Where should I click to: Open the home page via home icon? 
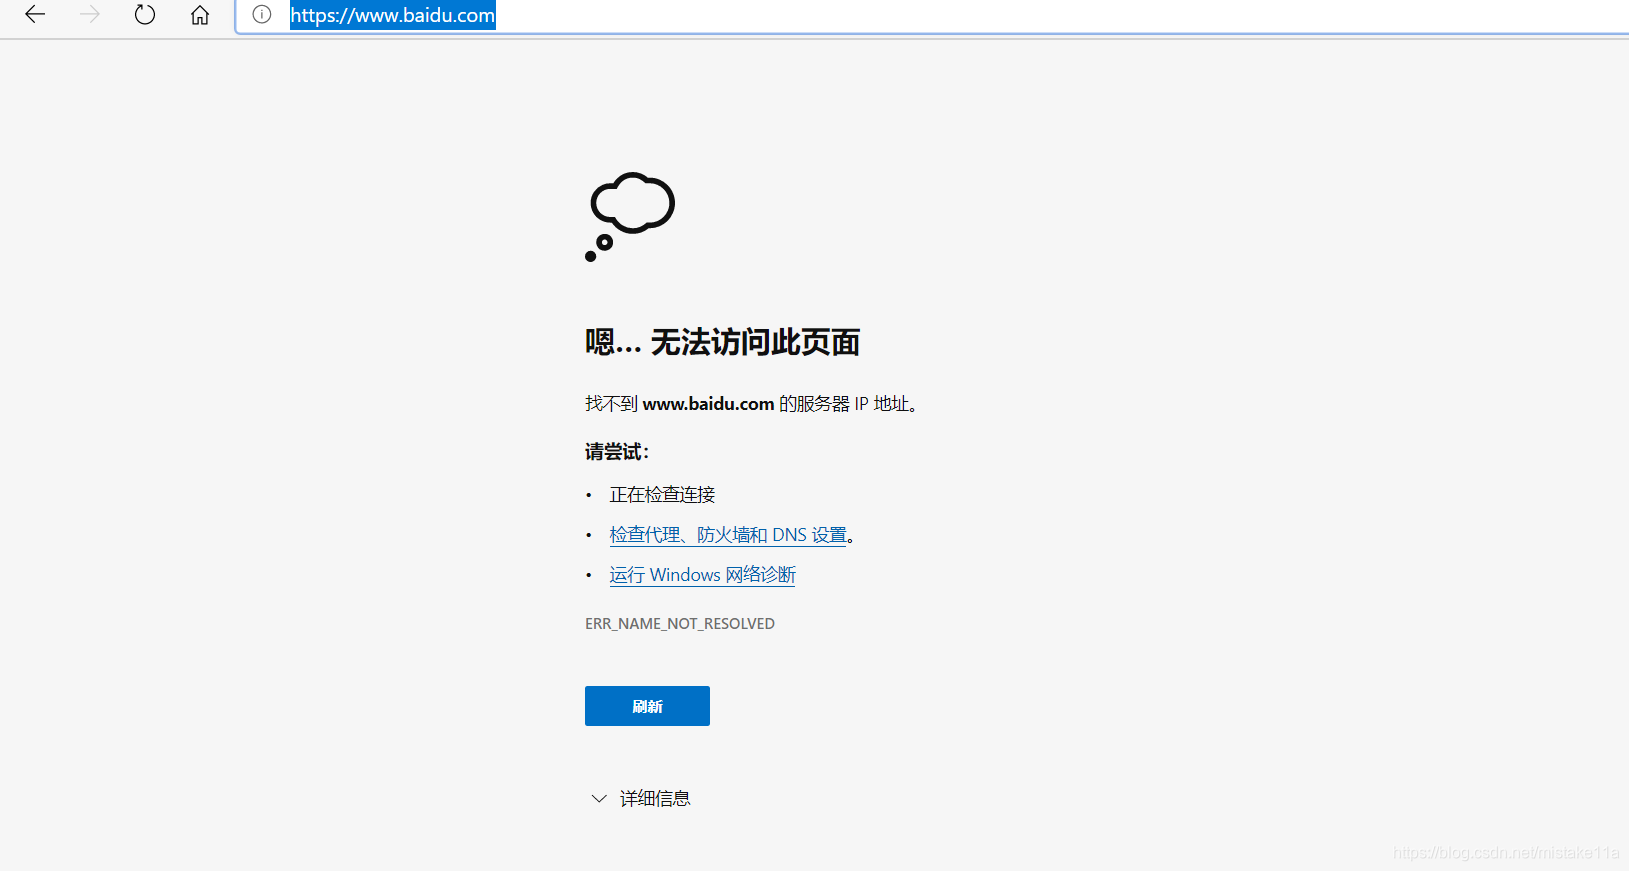point(200,14)
